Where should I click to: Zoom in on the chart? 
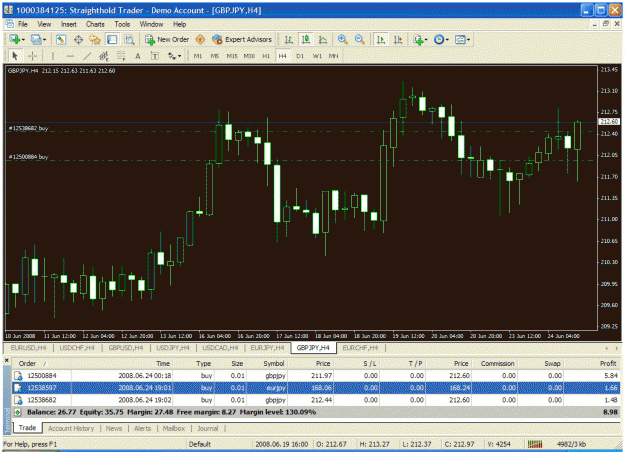pyautogui.click(x=342, y=39)
